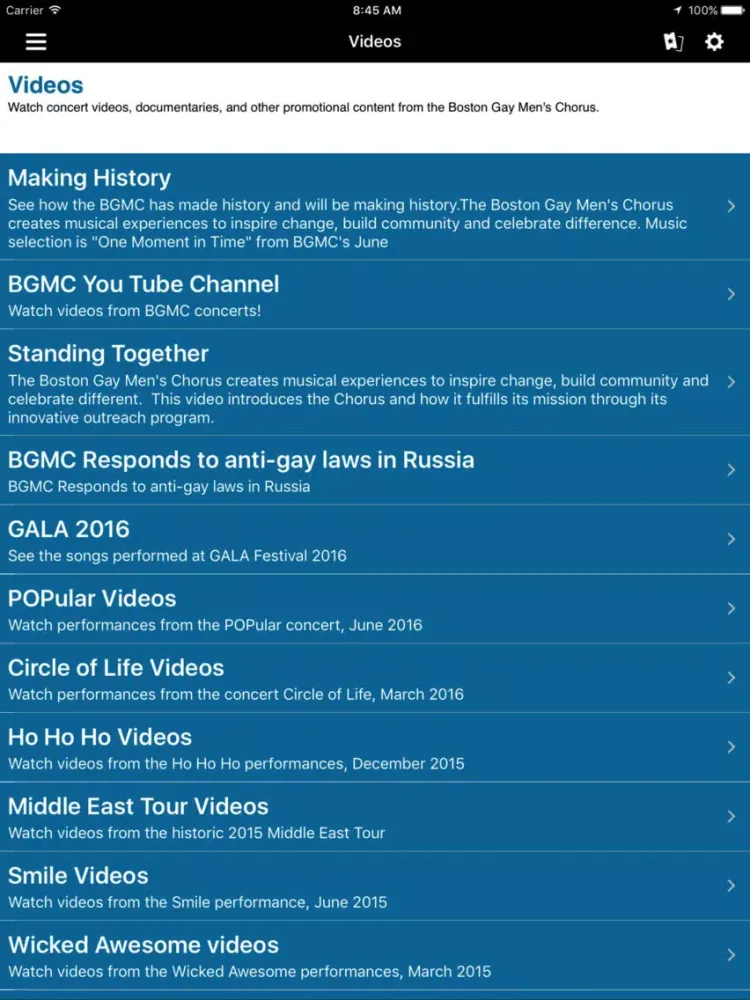This screenshot has height=1000, width=750.
Task: Tap 'Watch videos from the Smile performance, June 2015'
Action: pyautogui.click(x=198, y=902)
